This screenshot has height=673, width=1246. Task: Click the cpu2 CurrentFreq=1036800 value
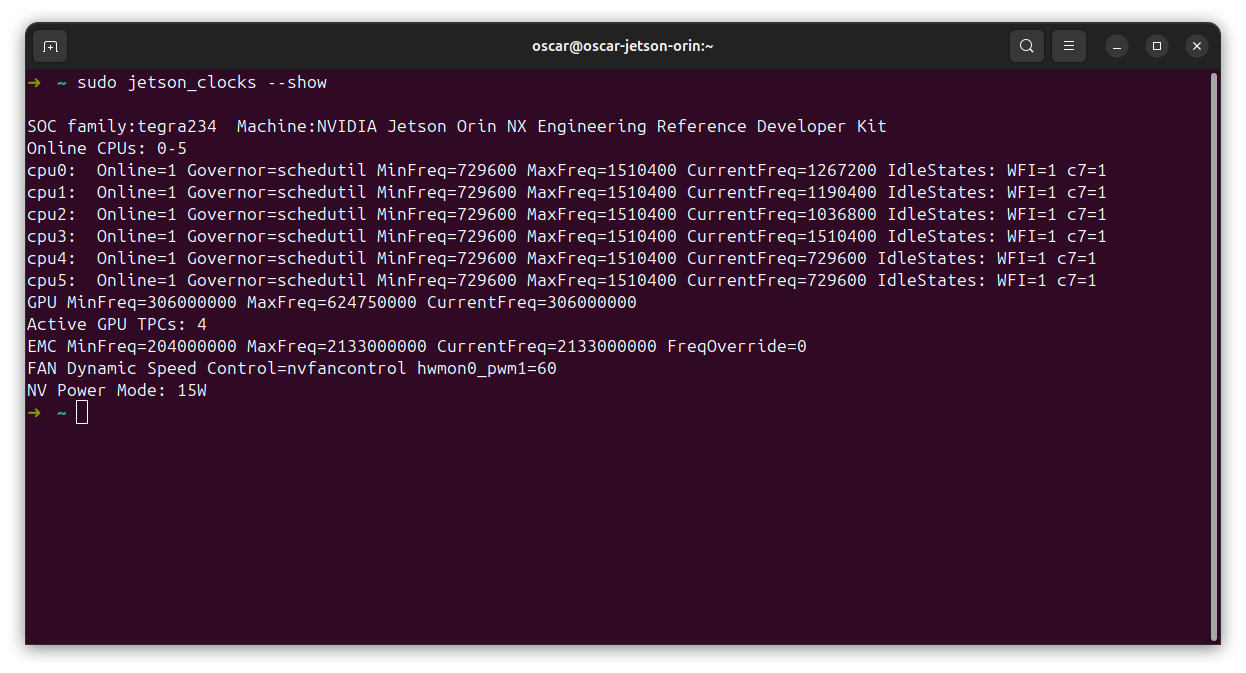click(x=782, y=214)
